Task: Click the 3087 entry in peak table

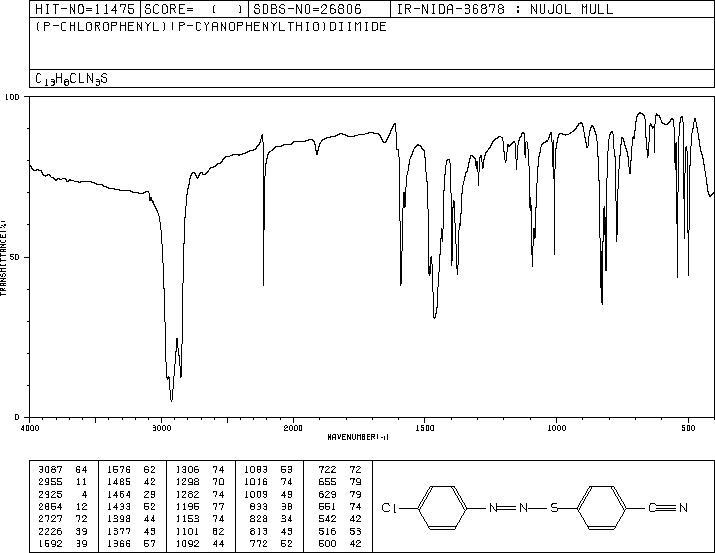Action: (x=49, y=469)
